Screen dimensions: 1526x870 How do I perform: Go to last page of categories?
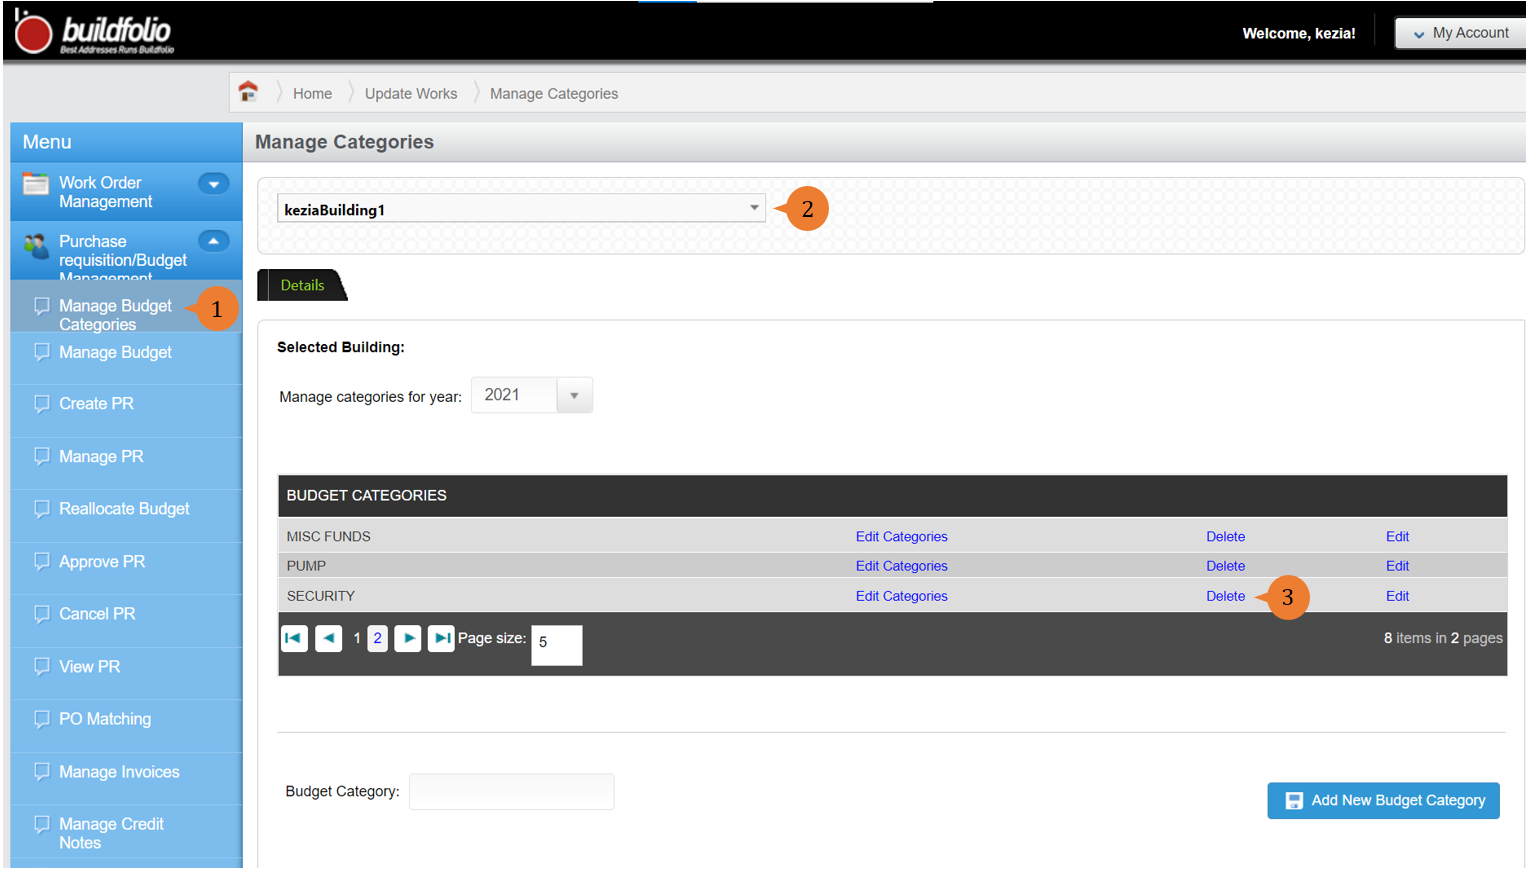pyautogui.click(x=441, y=638)
